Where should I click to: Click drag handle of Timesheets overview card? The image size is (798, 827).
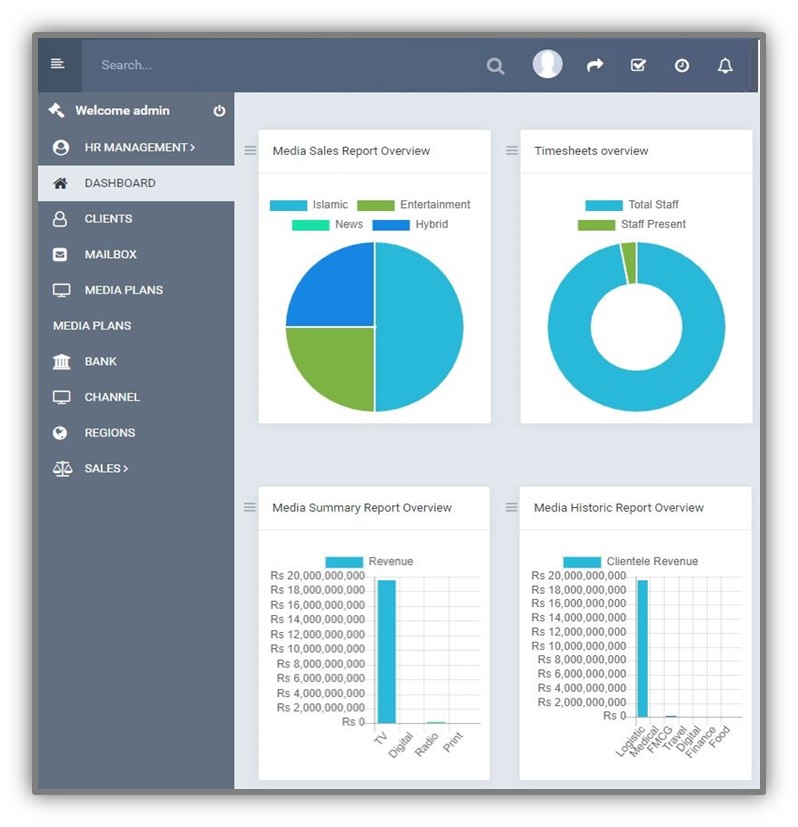[512, 151]
